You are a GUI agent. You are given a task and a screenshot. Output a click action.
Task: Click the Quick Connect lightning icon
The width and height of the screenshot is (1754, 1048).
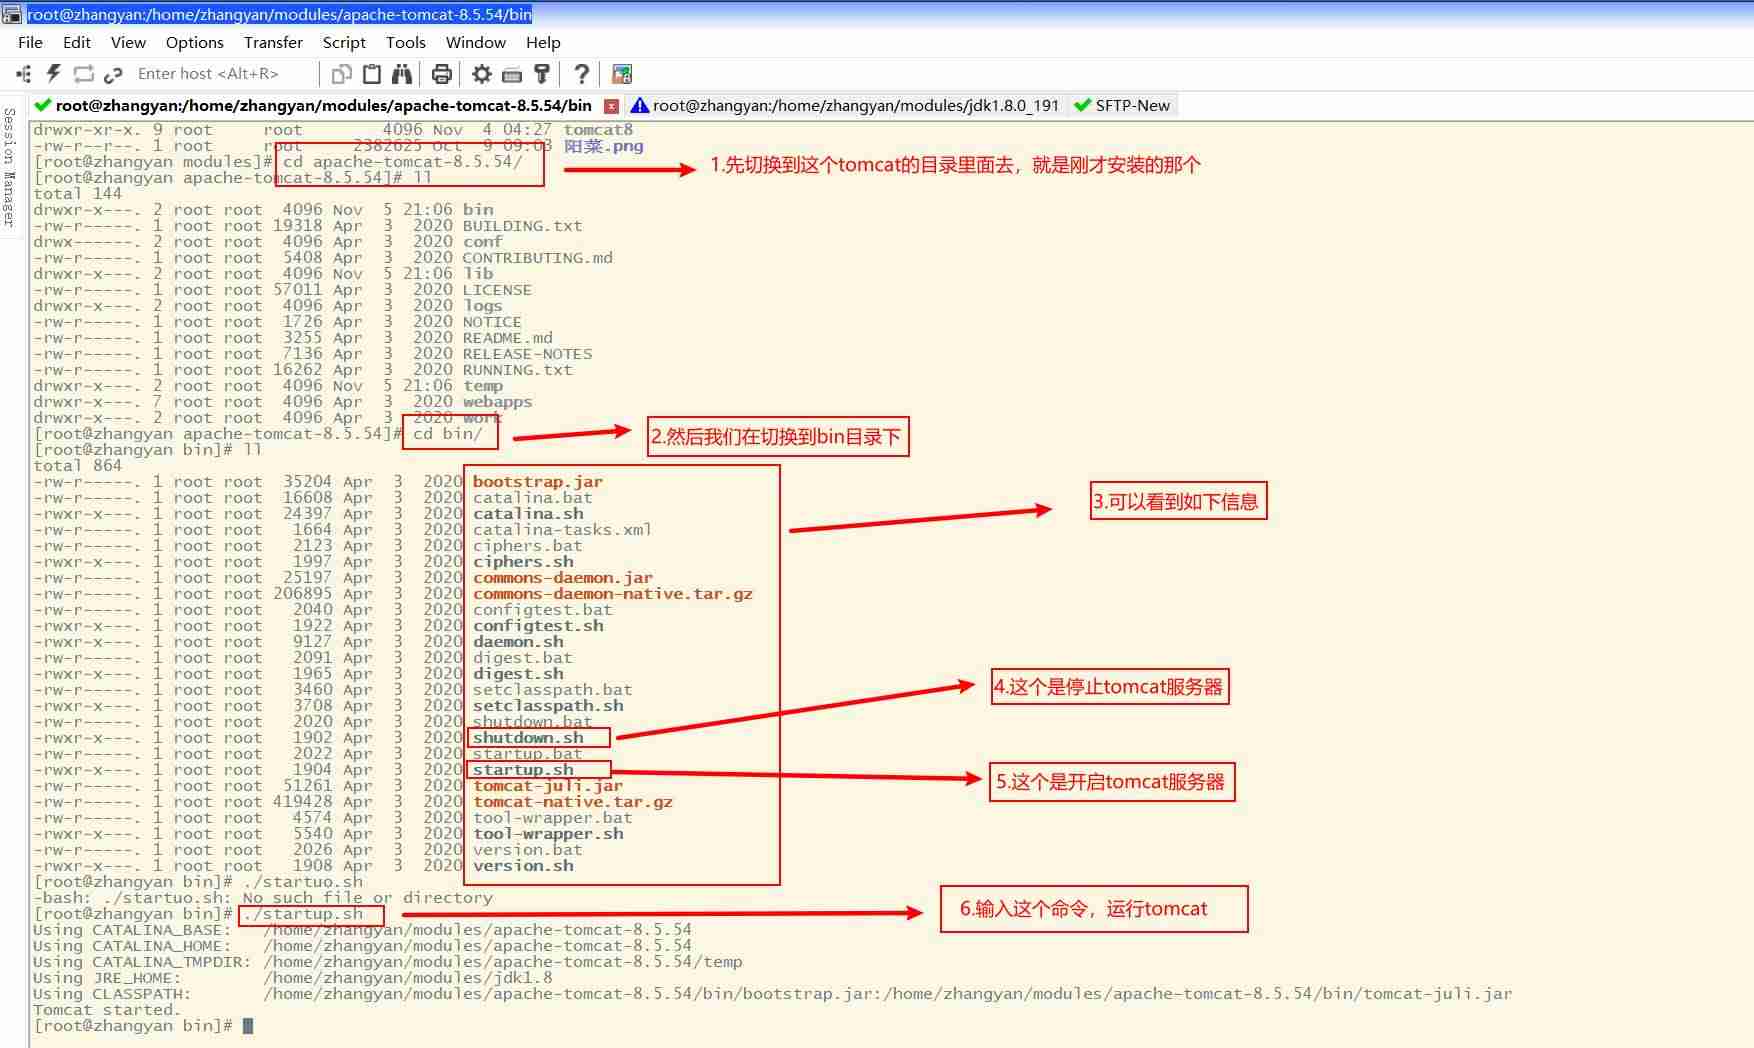(54, 74)
